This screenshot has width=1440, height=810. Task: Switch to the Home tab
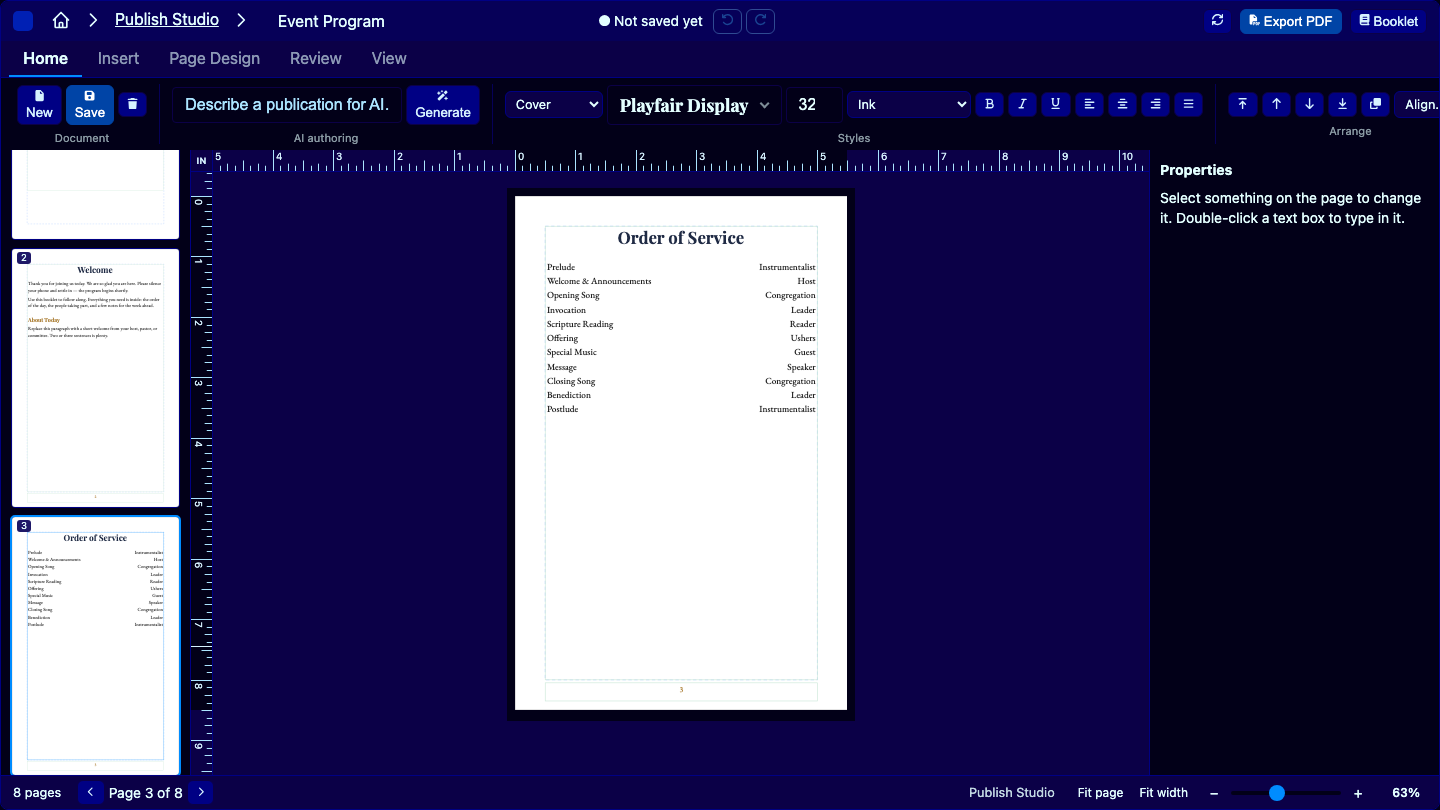46,58
